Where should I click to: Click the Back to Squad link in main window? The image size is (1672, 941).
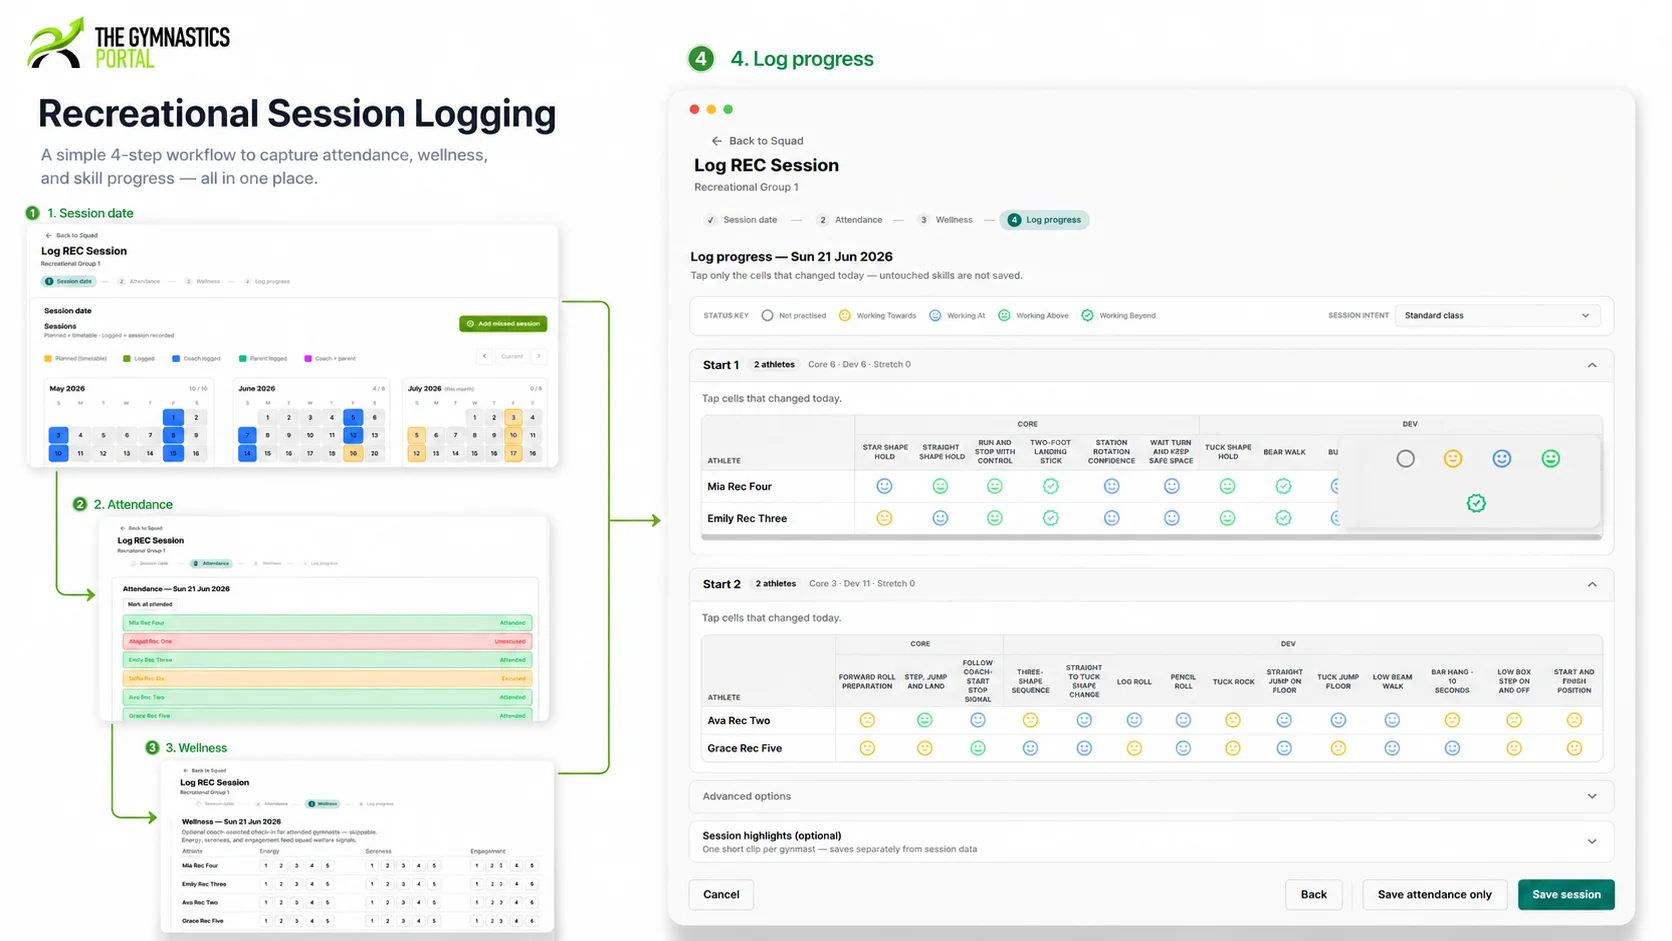point(757,141)
